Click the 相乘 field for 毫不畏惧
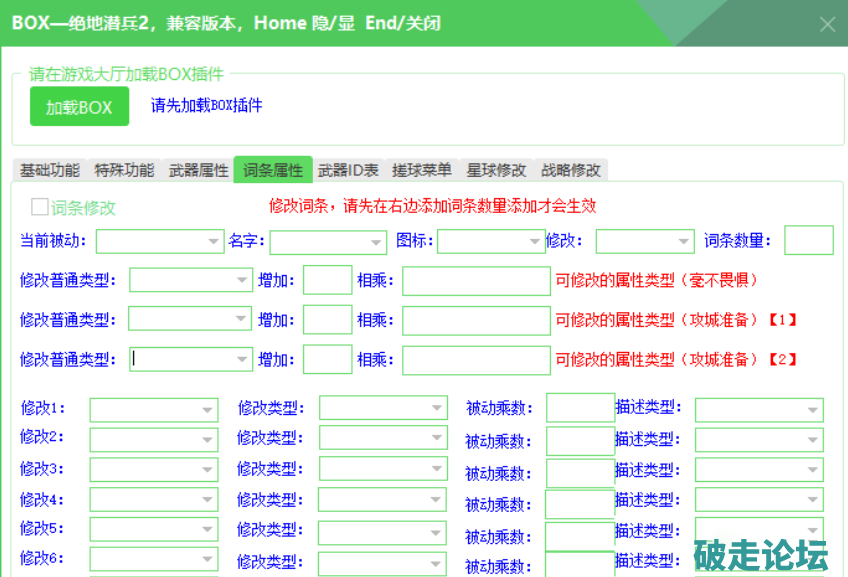Image resolution: width=848 pixels, height=577 pixels. [476, 281]
